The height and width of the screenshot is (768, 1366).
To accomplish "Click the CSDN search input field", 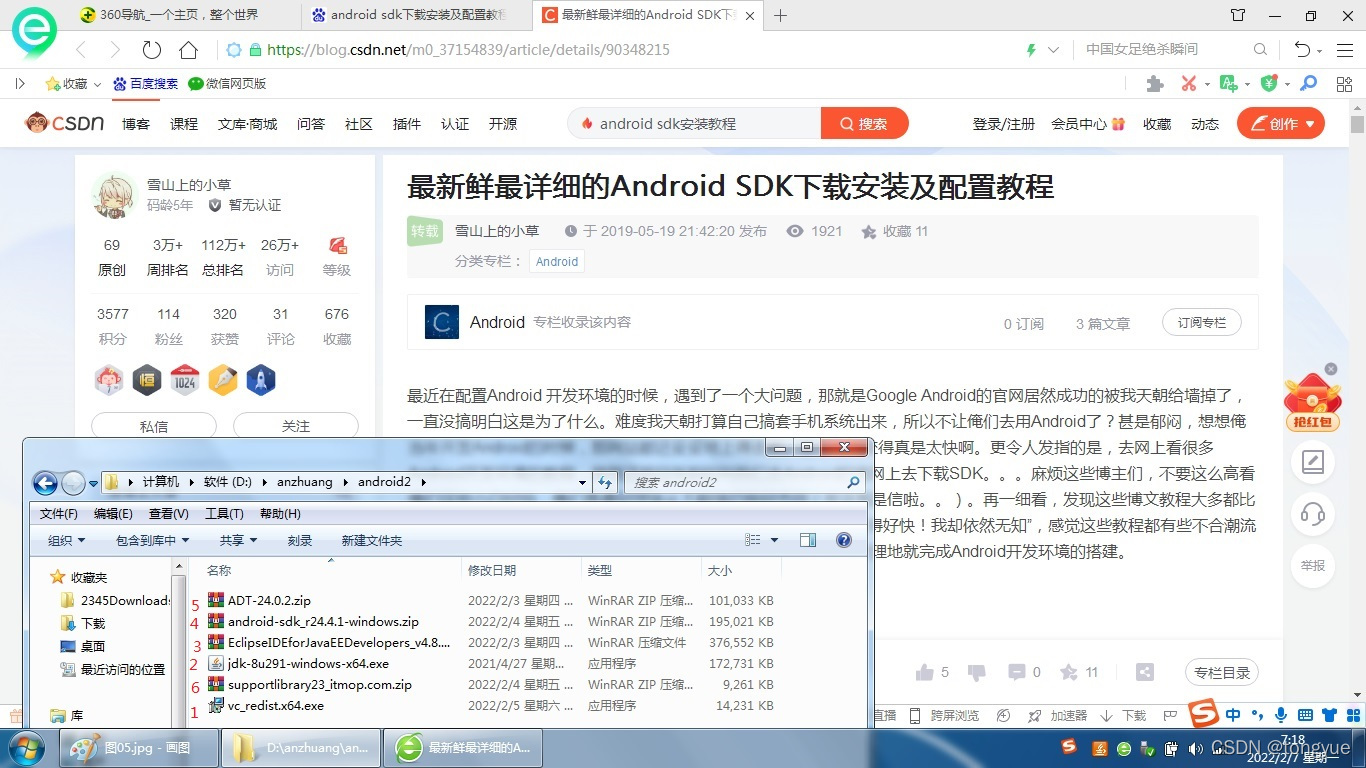I will pyautogui.click(x=695, y=124).
